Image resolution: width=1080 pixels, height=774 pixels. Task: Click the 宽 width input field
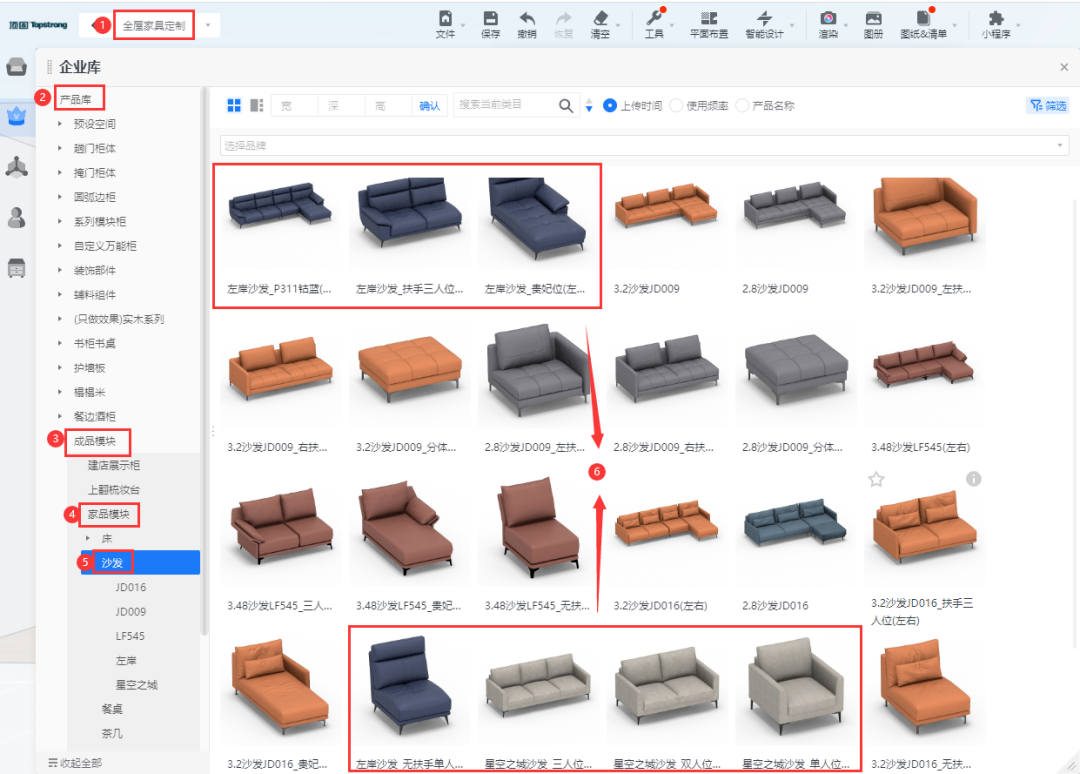pyautogui.click(x=295, y=106)
